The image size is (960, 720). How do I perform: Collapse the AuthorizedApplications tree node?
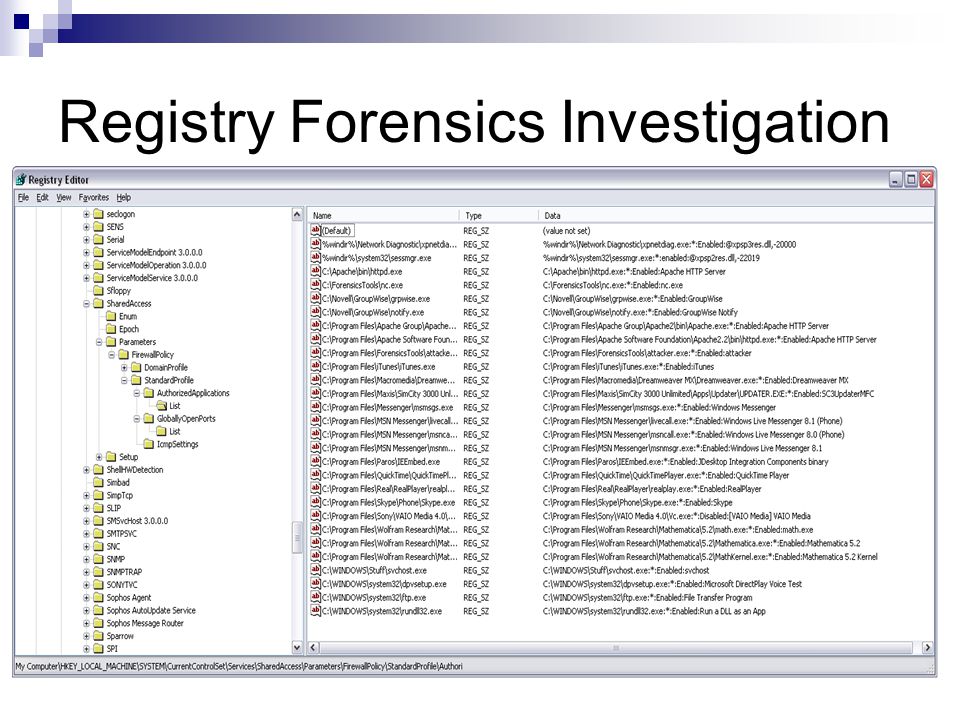pyautogui.click(x=137, y=393)
